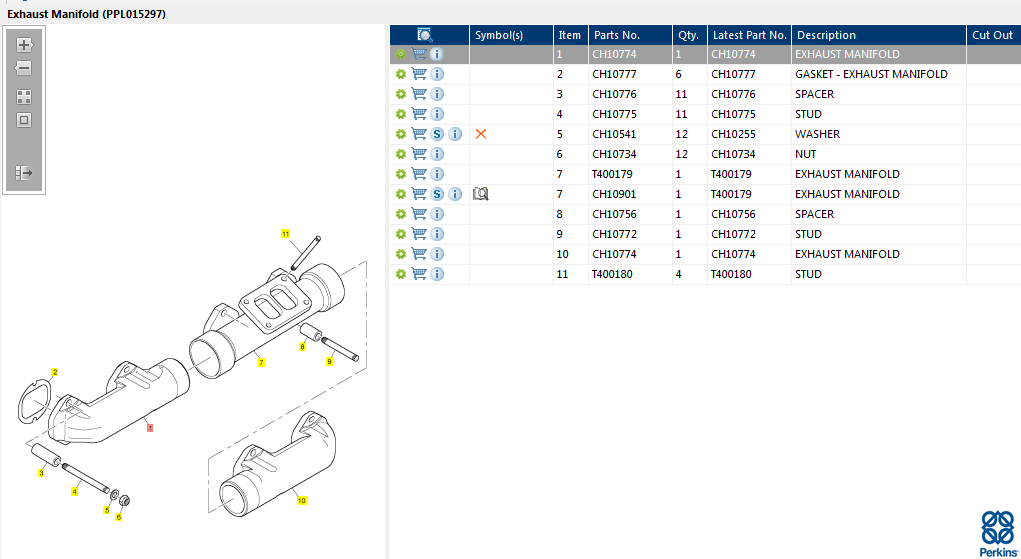View supersession S icon for CH10541 washer
The width and height of the screenshot is (1021, 559).
pyautogui.click(x=438, y=134)
